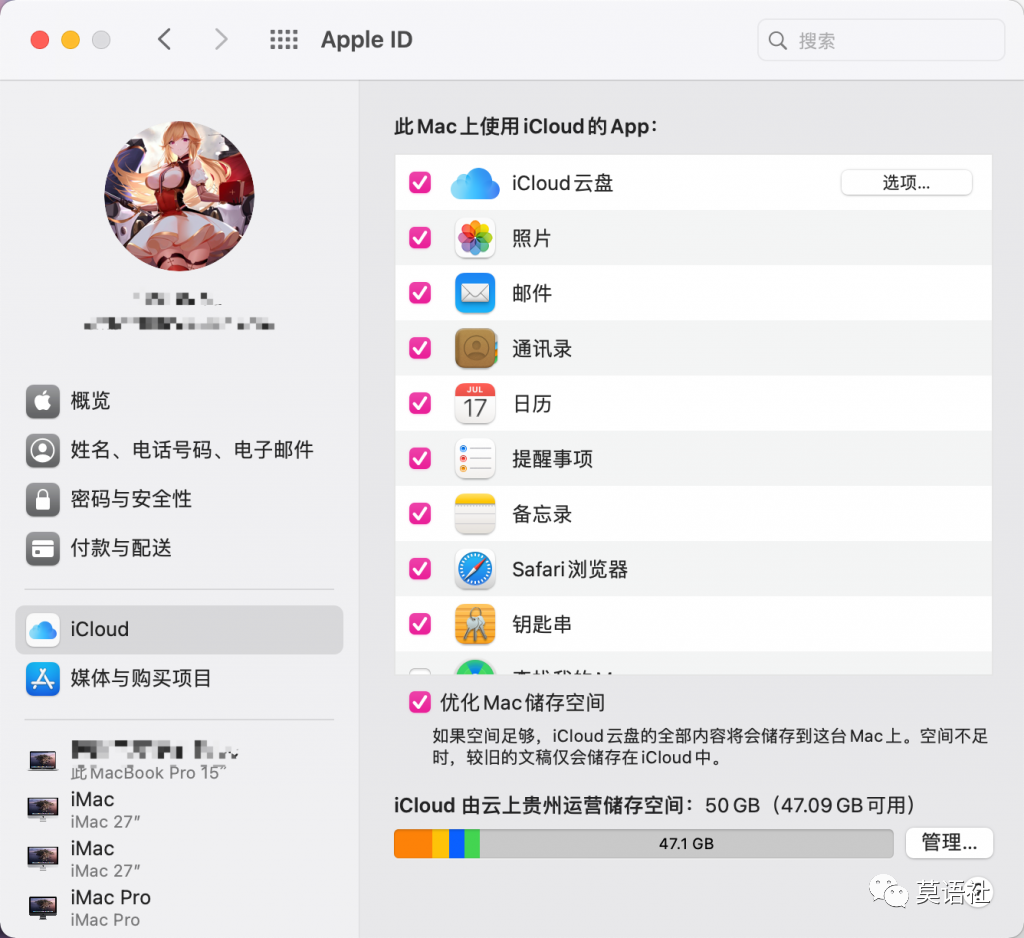
Task: Click the Safari compass icon
Action: click(475, 569)
